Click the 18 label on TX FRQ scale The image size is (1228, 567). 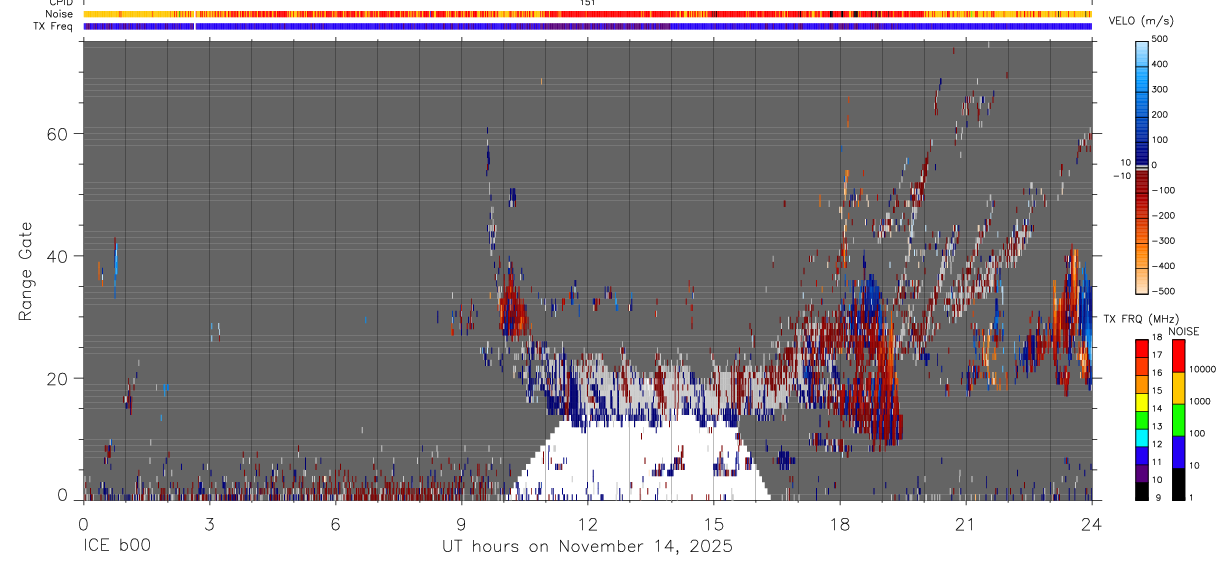(1157, 339)
